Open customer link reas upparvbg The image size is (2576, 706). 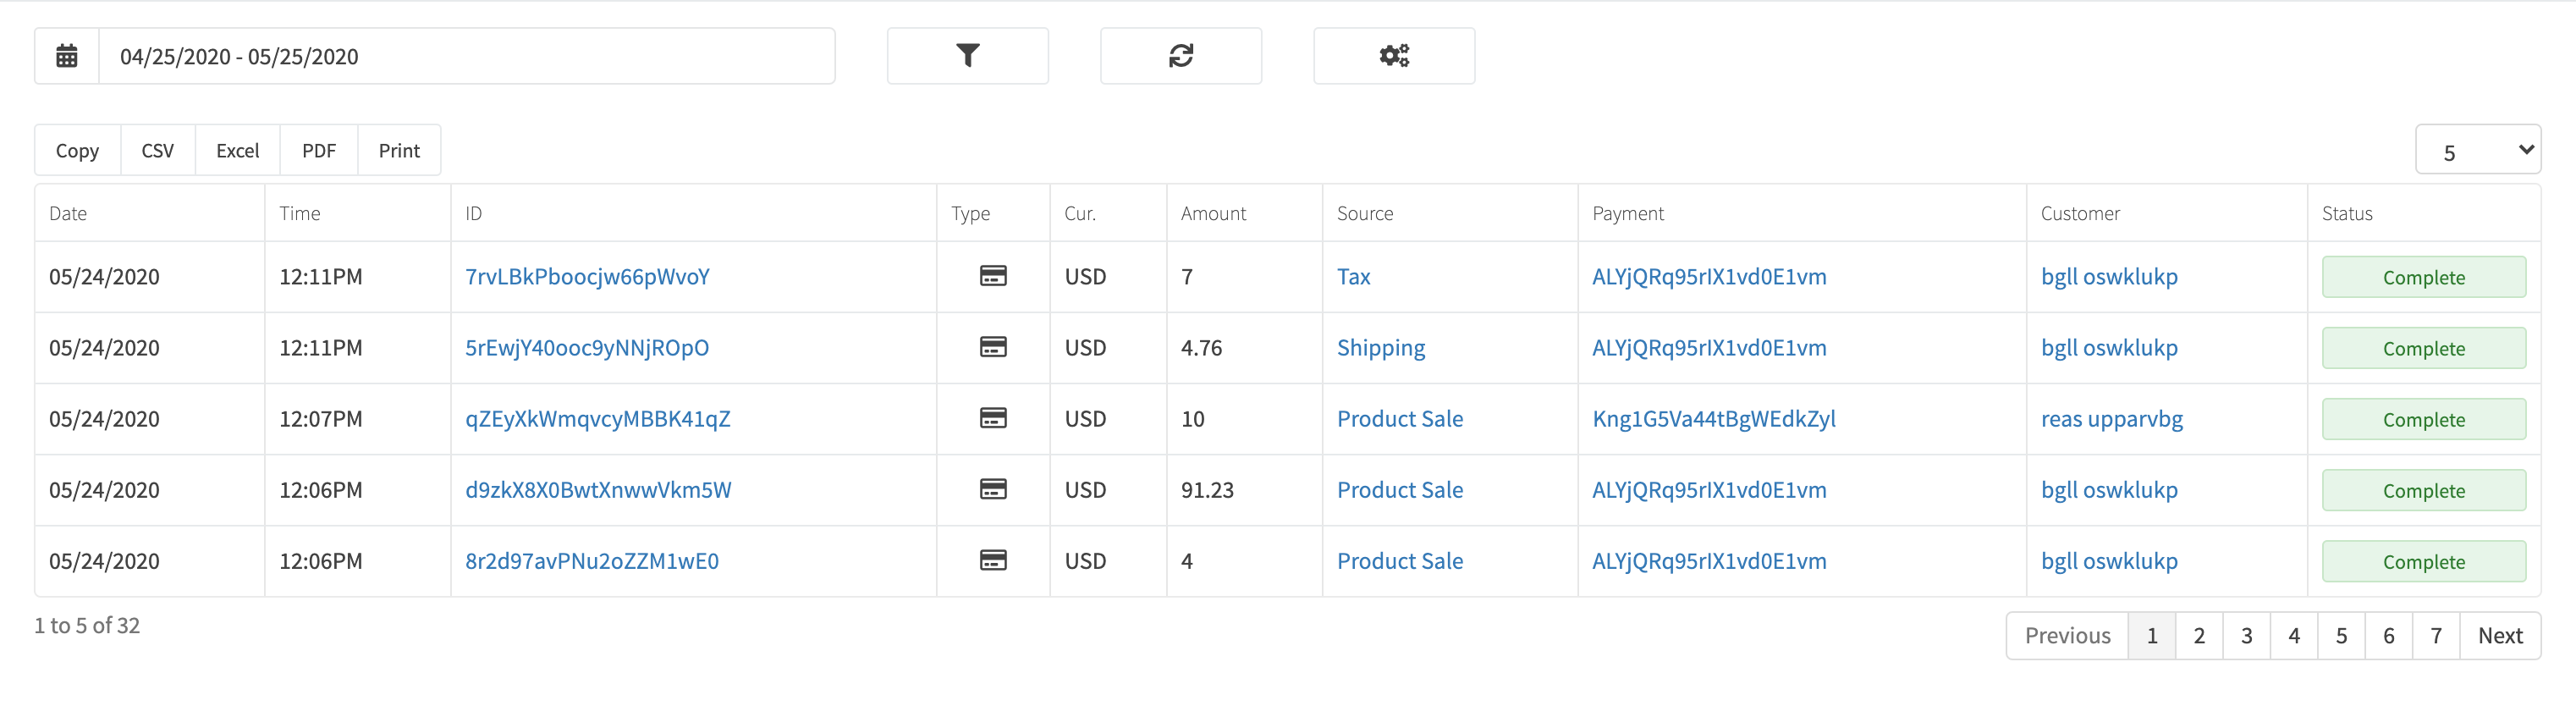pos(2111,419)
